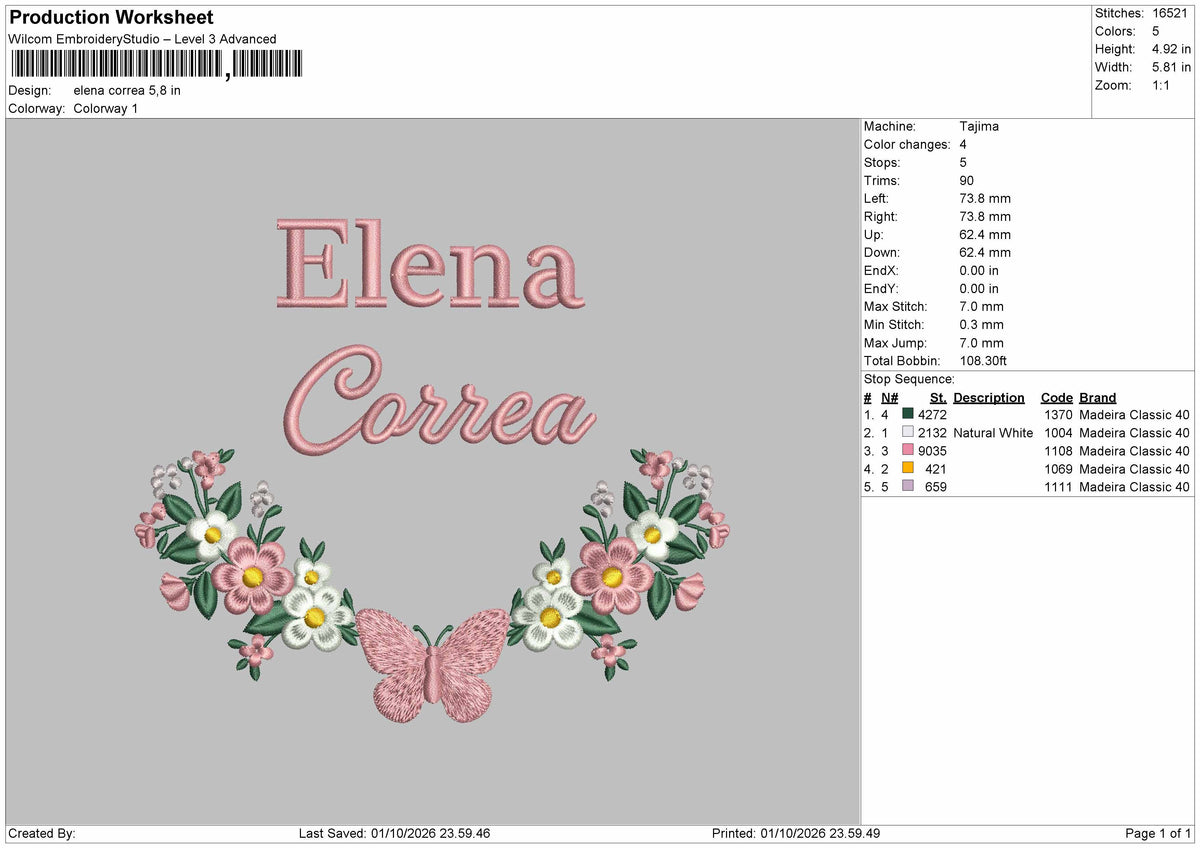
Task: Click the barcode in the worksheet header
Action: [155, 65]
